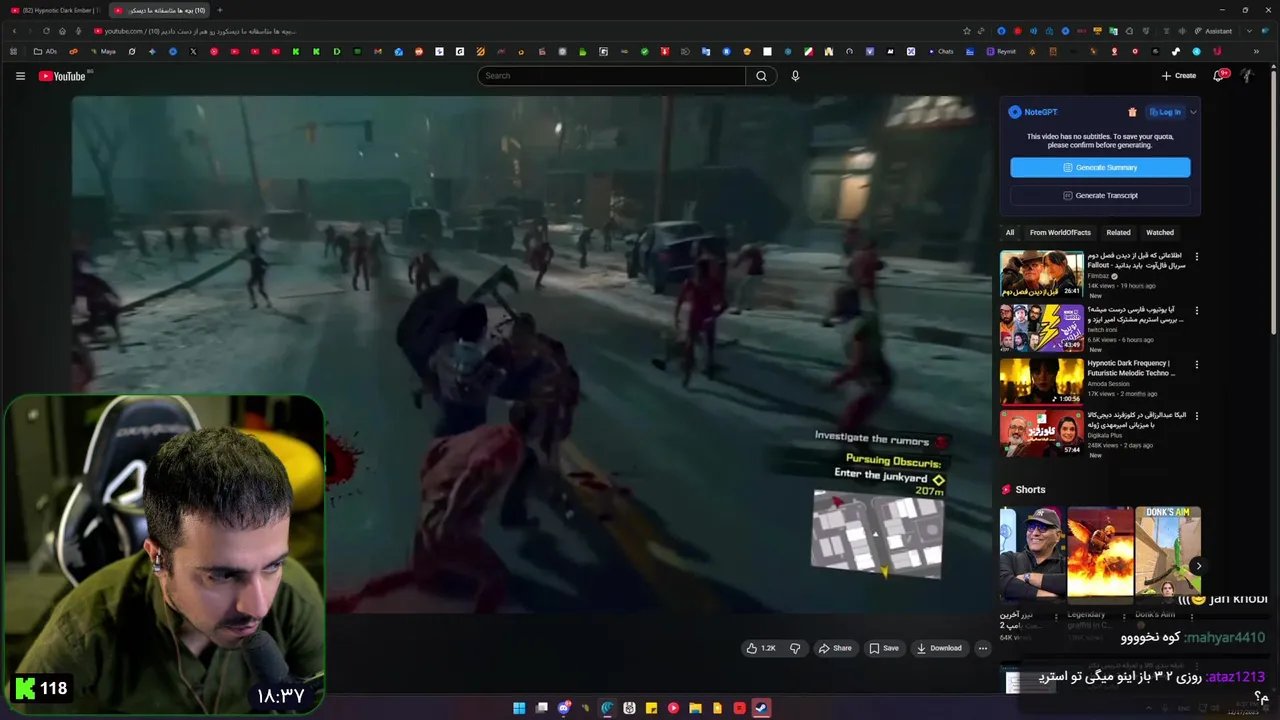
Task: Show next Shorts with the arrow button
Action: (1198, 566)
